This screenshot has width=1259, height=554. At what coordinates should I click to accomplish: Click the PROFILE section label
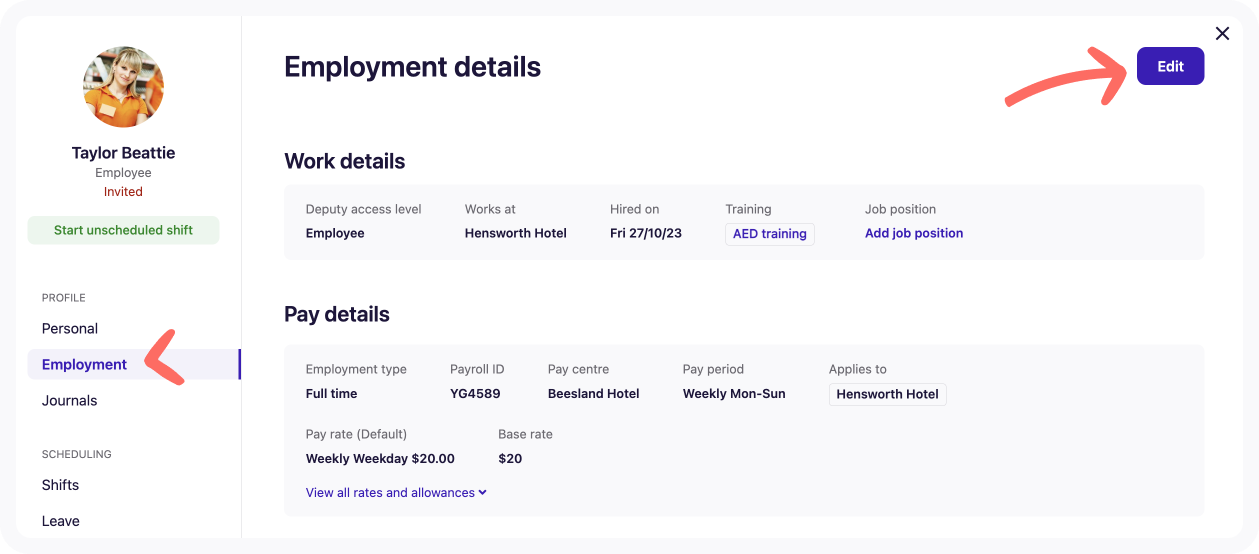(x=64, y=298)
